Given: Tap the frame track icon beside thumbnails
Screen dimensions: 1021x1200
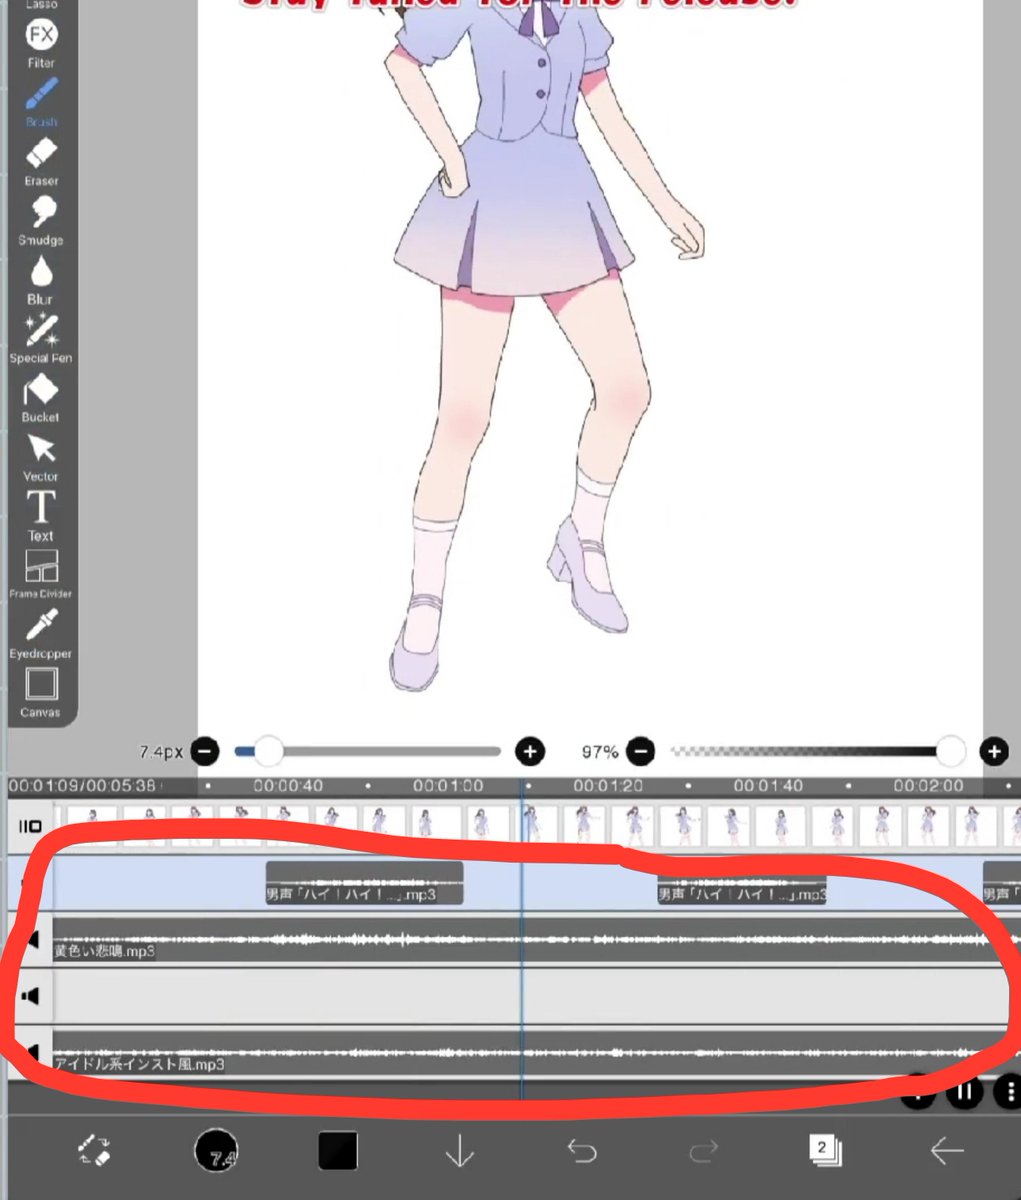Looking at the screenshot, I should pos(31,827).
